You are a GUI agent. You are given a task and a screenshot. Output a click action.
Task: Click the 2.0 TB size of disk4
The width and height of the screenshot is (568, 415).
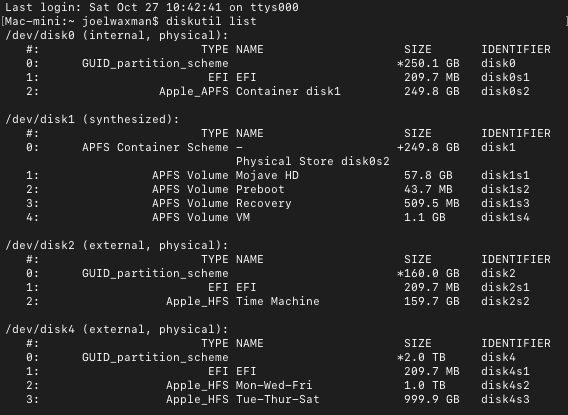click(x=421, y=357)
